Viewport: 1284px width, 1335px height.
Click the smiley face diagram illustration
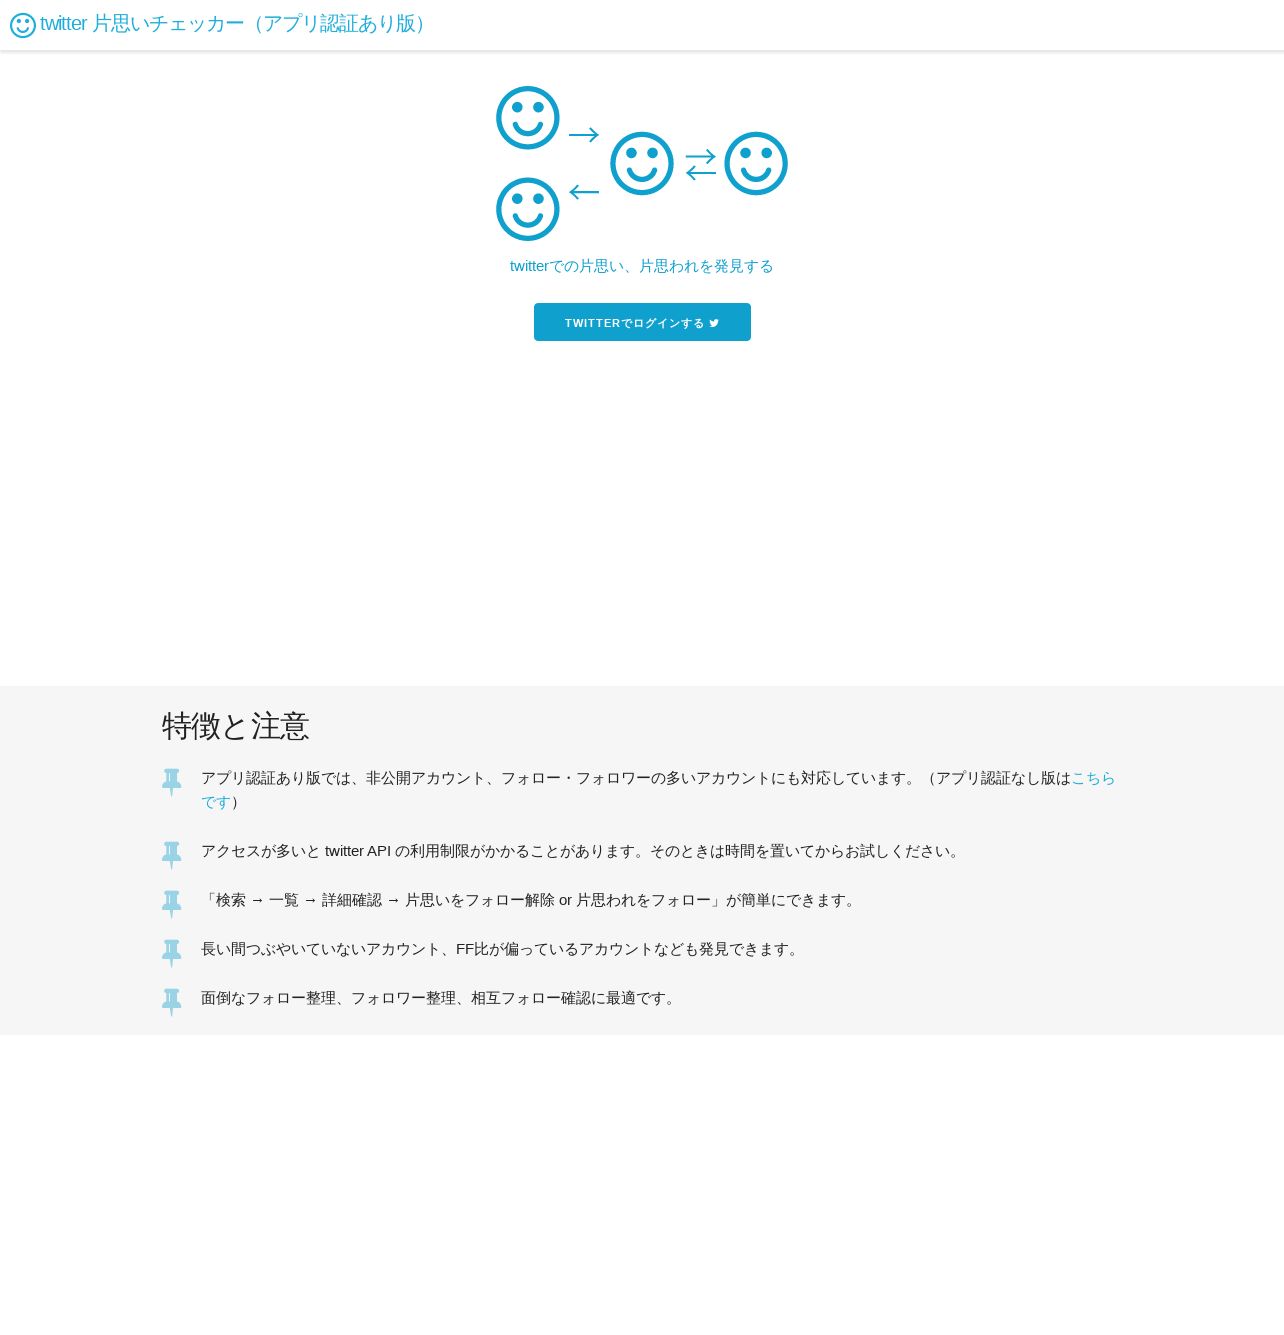click(642, 163)
